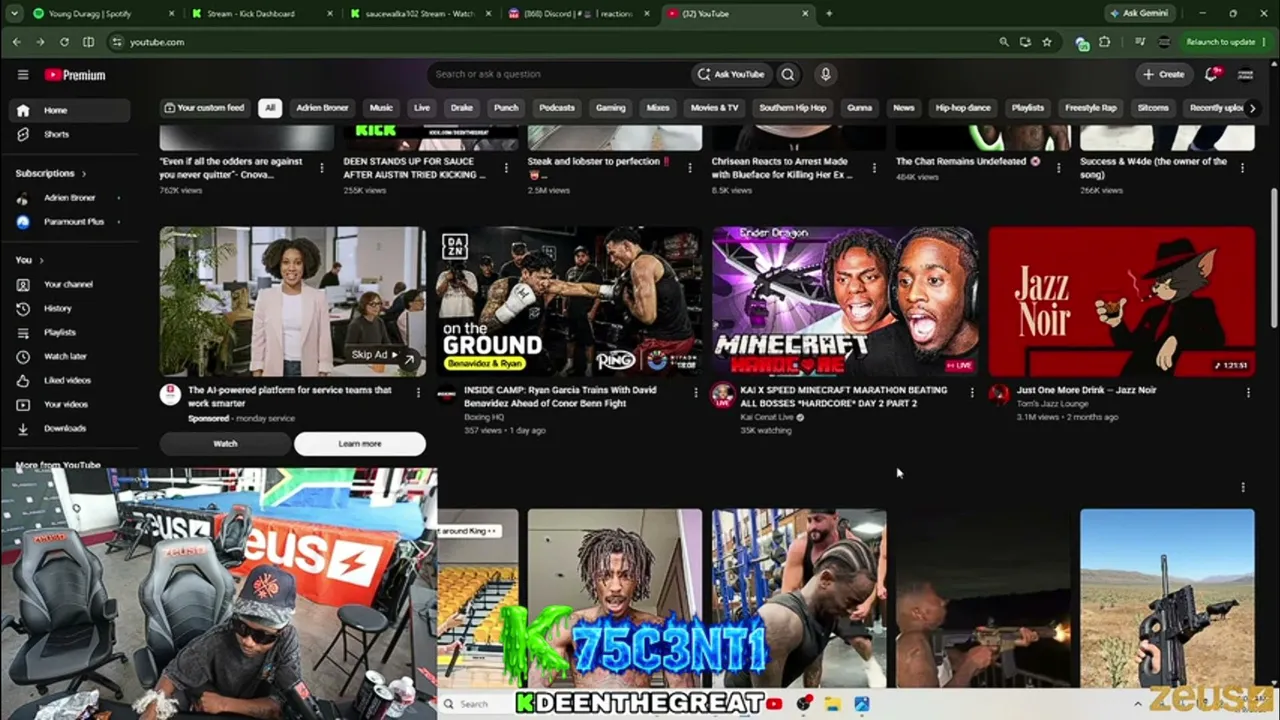Open Liked videos in the sidebar

[x=67, y=380]
